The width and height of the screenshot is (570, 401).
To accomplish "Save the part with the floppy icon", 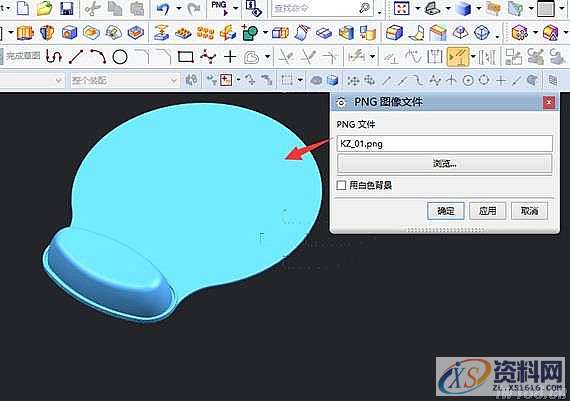I will (x=67, y=8).
